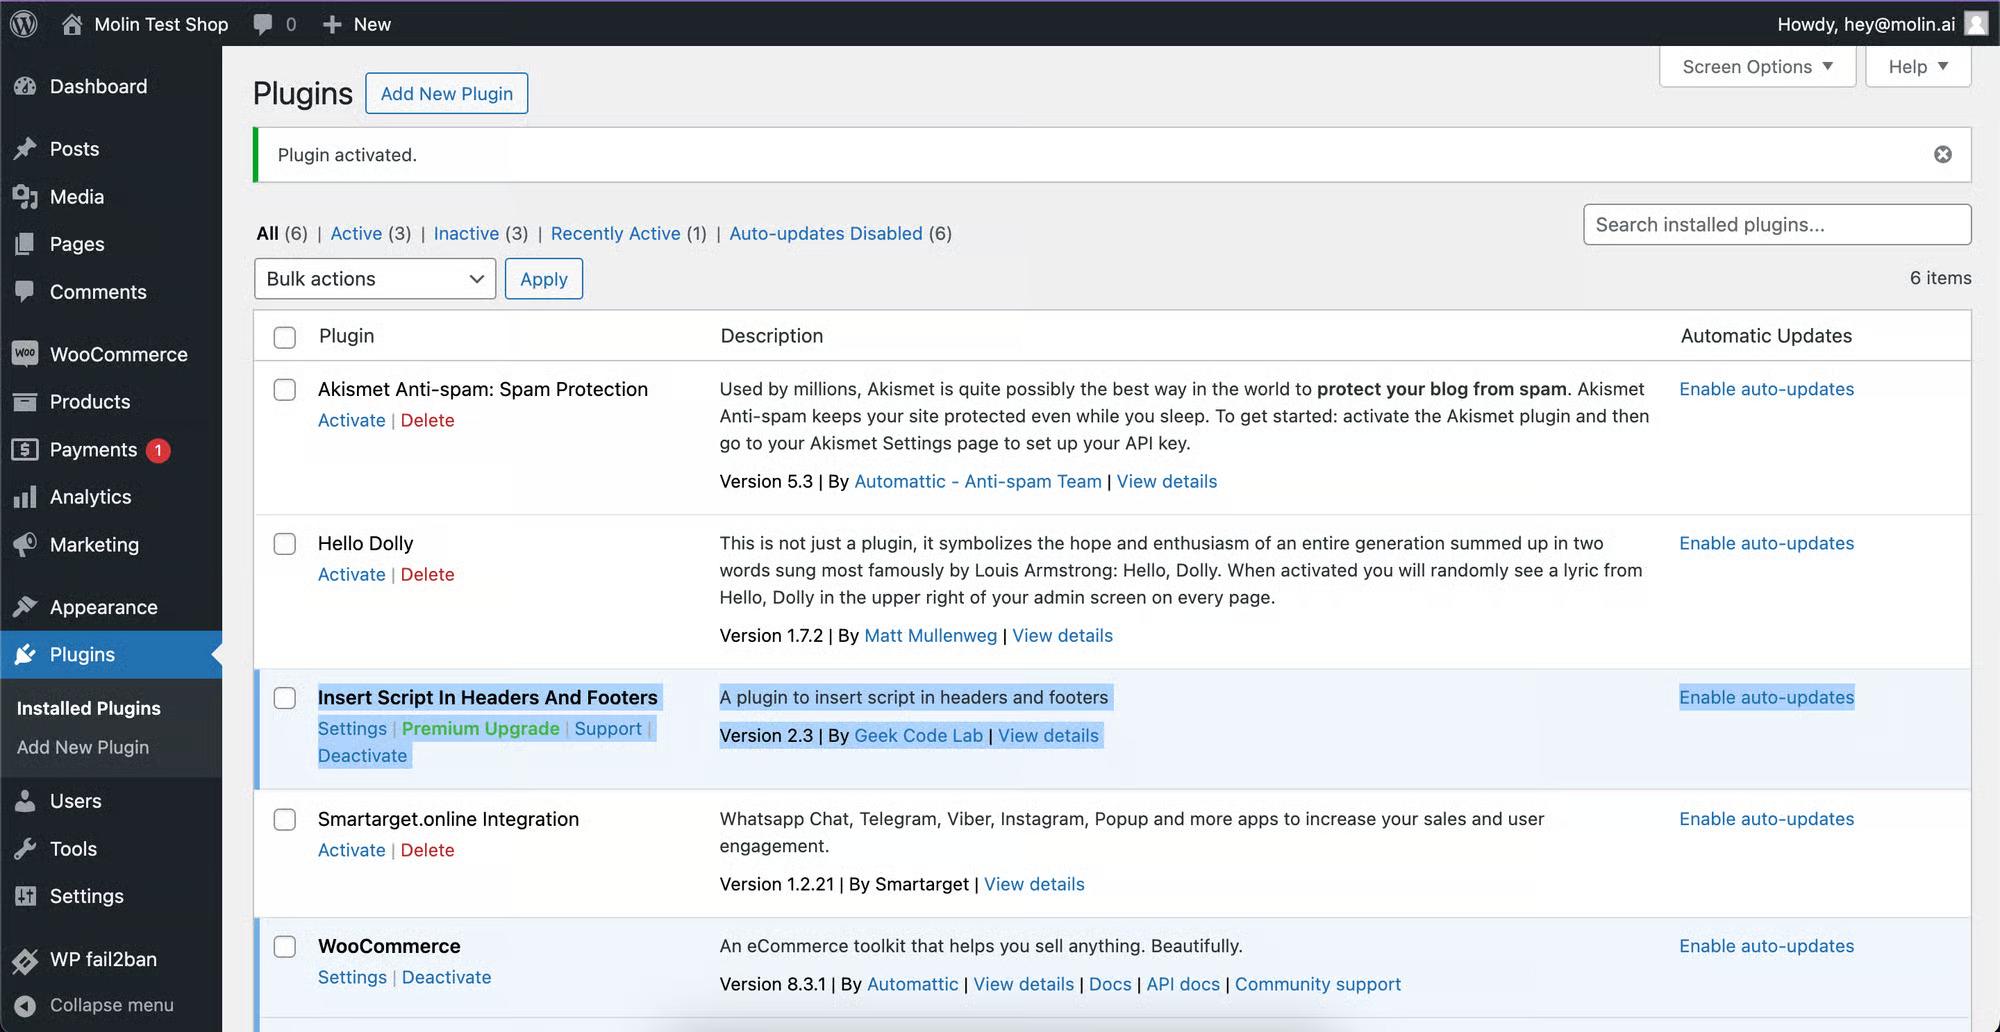Screen dimensions: 2000x1032
Task: Click the WooCommerce icon in sidebar
Action: [25, 354]
